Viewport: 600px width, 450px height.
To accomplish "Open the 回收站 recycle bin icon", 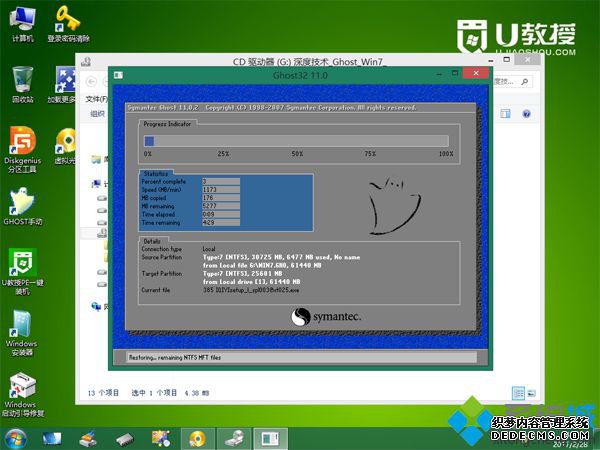I will (23, 85).
